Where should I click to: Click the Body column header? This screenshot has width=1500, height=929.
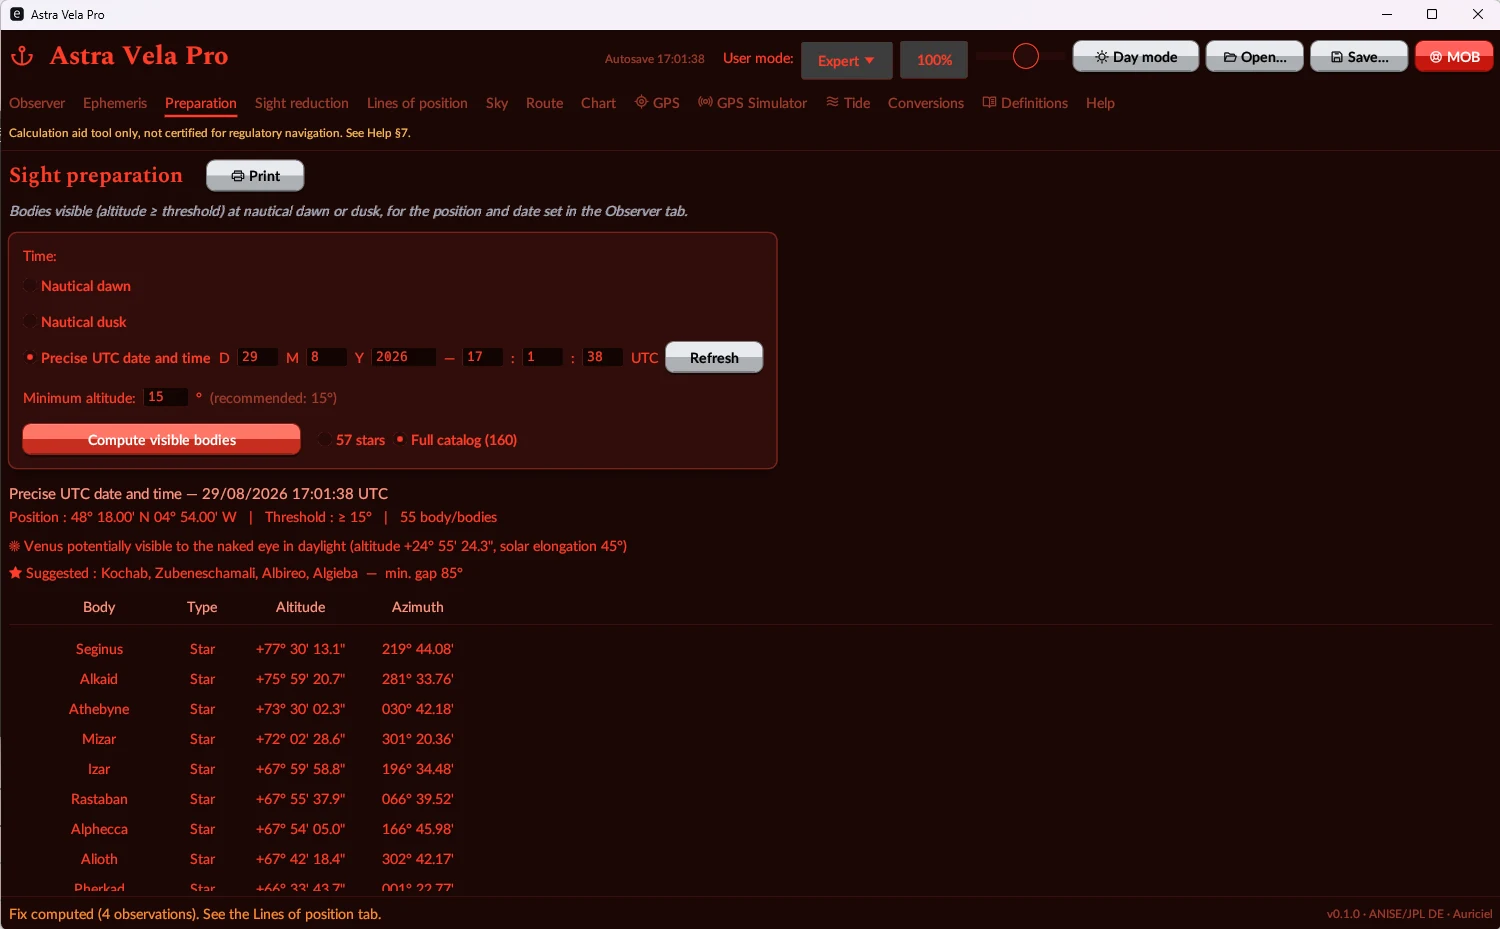[99, 607]
